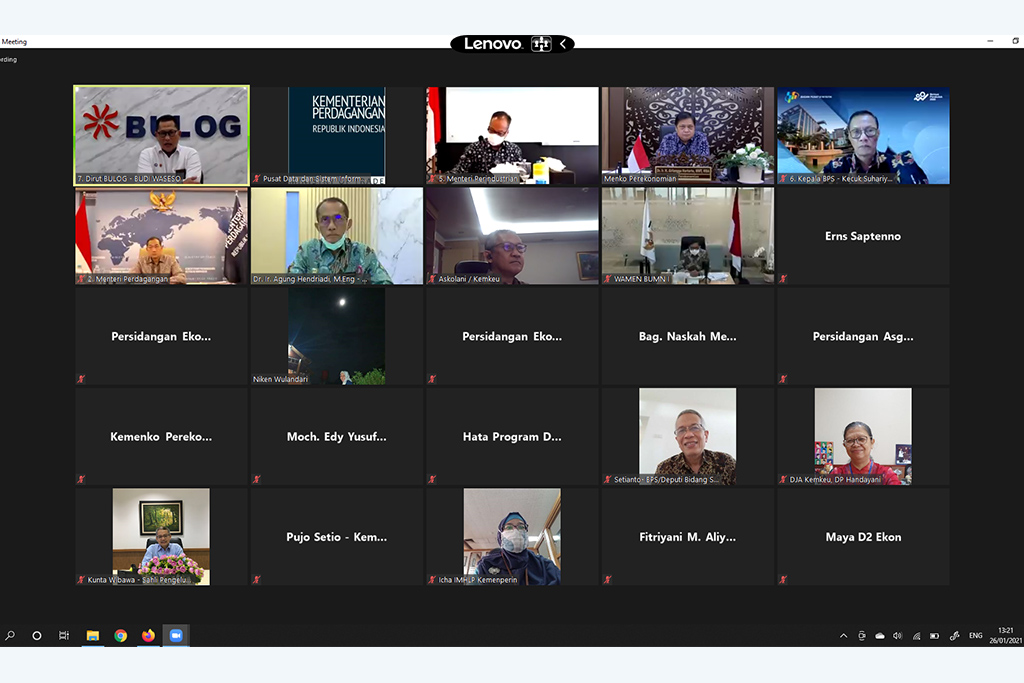Restore down the Zoom meeting window
The image size is (1024, 683).
pos(1016,41)
